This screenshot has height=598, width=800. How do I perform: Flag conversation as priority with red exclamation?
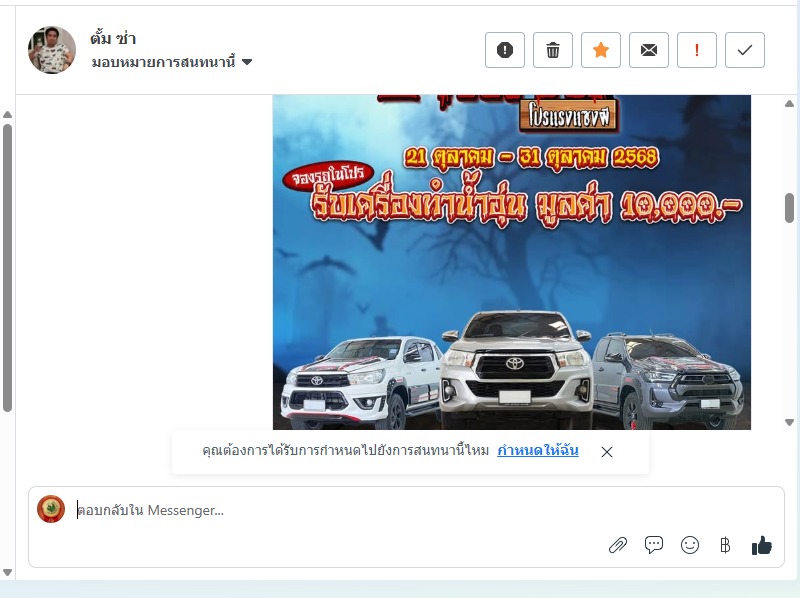pos(696,50)
